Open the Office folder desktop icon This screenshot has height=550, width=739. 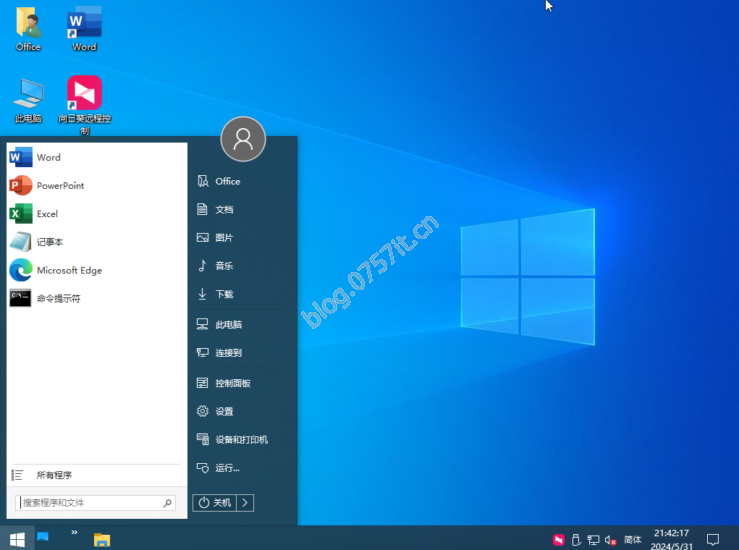pyautogui.click(x=29, y=29)
